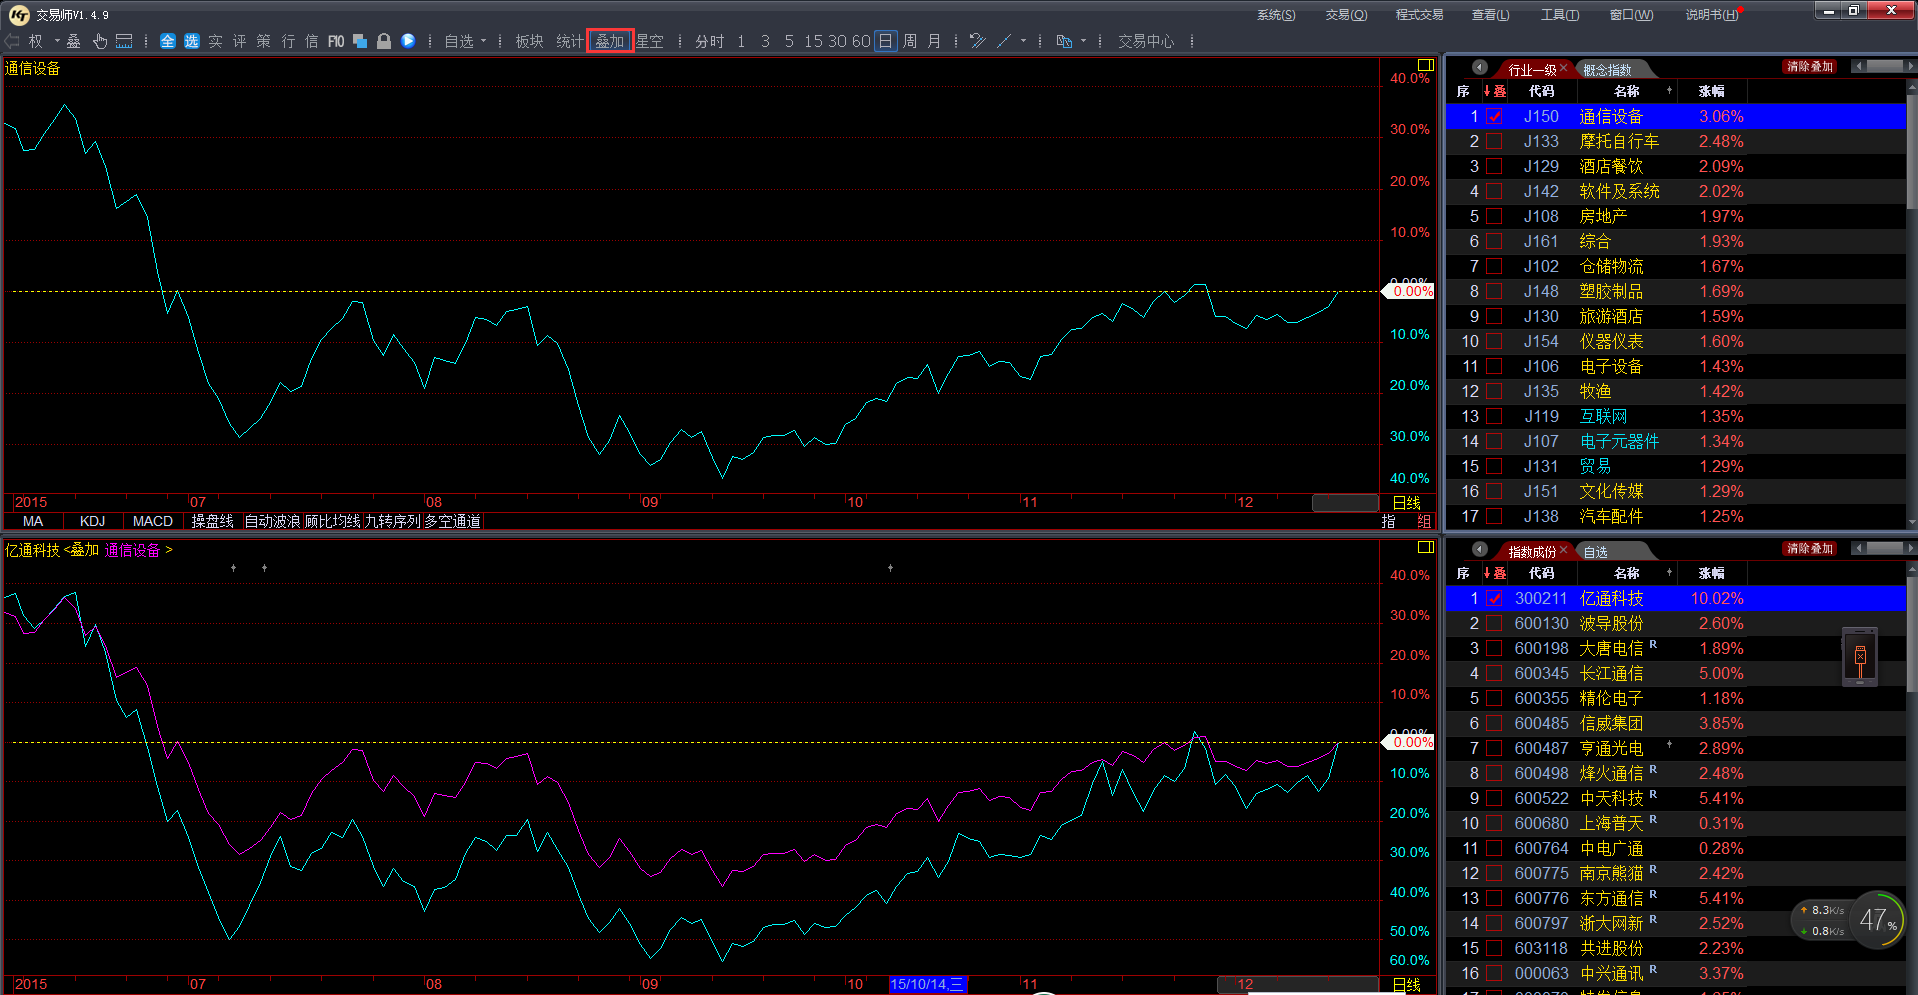Open the copy tool dropdown arrow

[1083, 41]
